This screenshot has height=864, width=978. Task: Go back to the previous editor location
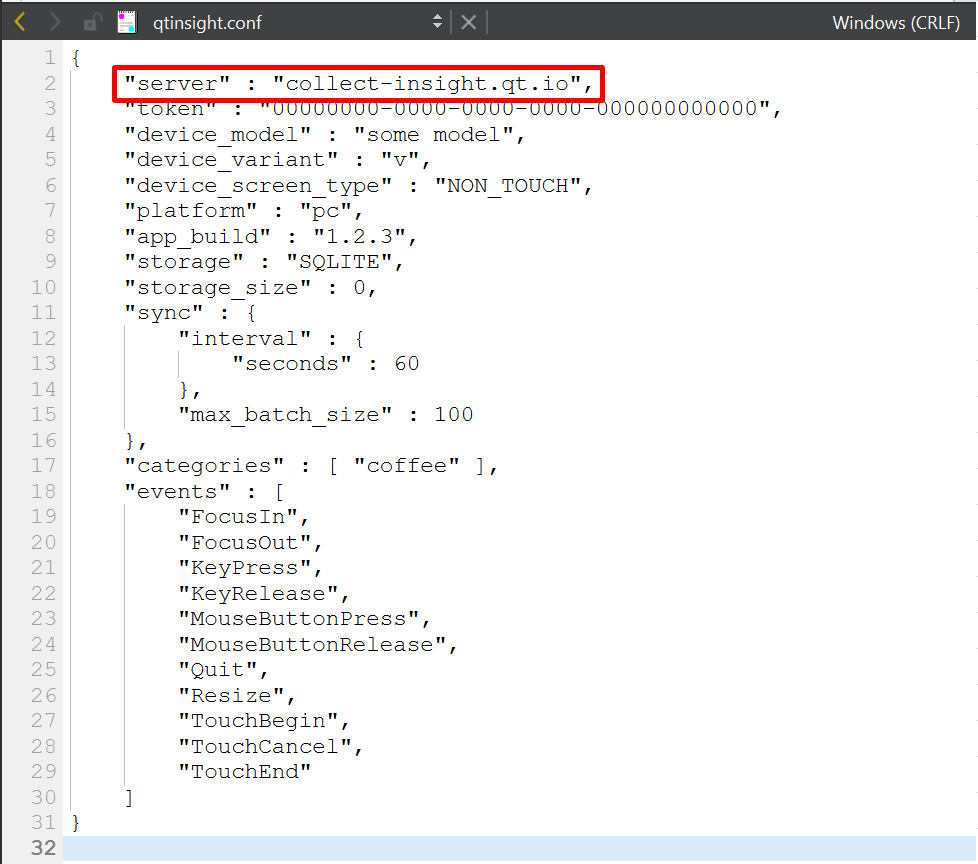(20, 21)
